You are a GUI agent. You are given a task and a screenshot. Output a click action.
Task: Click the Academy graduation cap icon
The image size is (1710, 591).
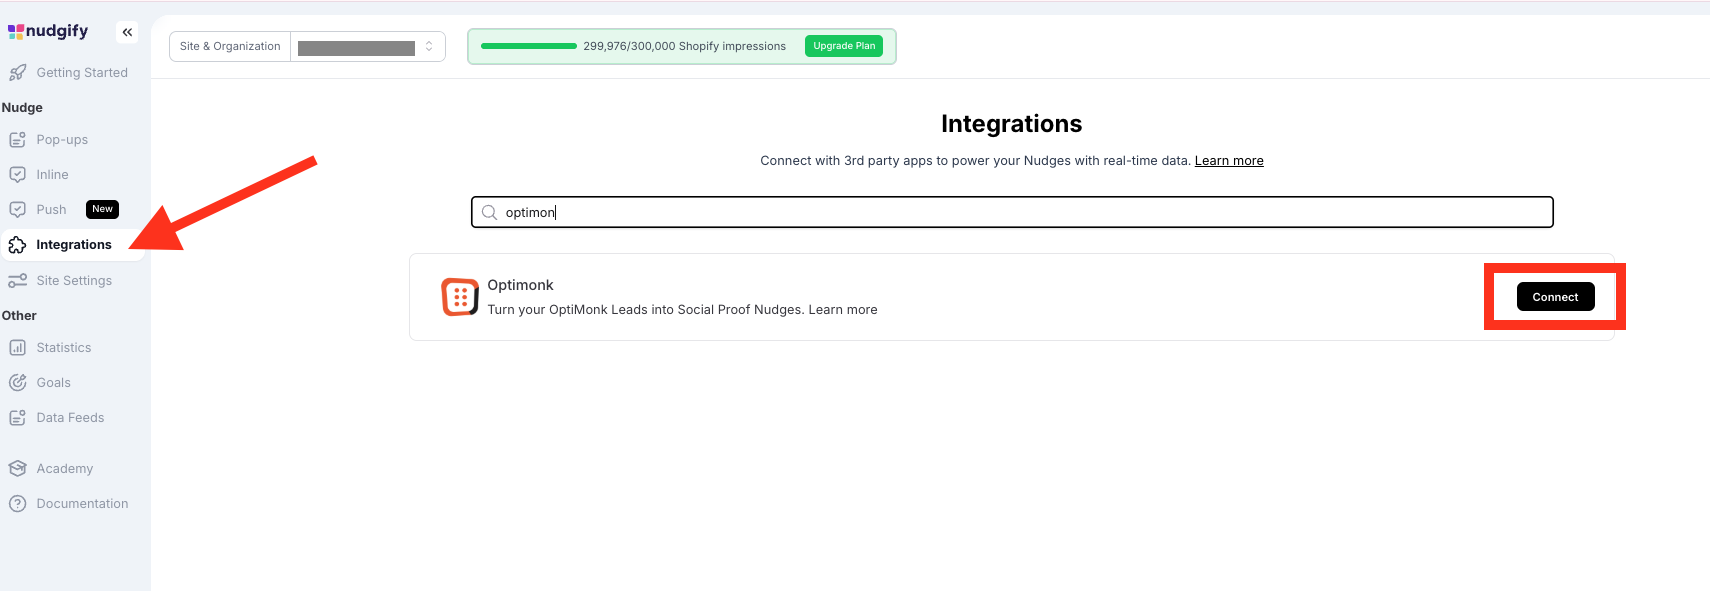tap(17, 469)
